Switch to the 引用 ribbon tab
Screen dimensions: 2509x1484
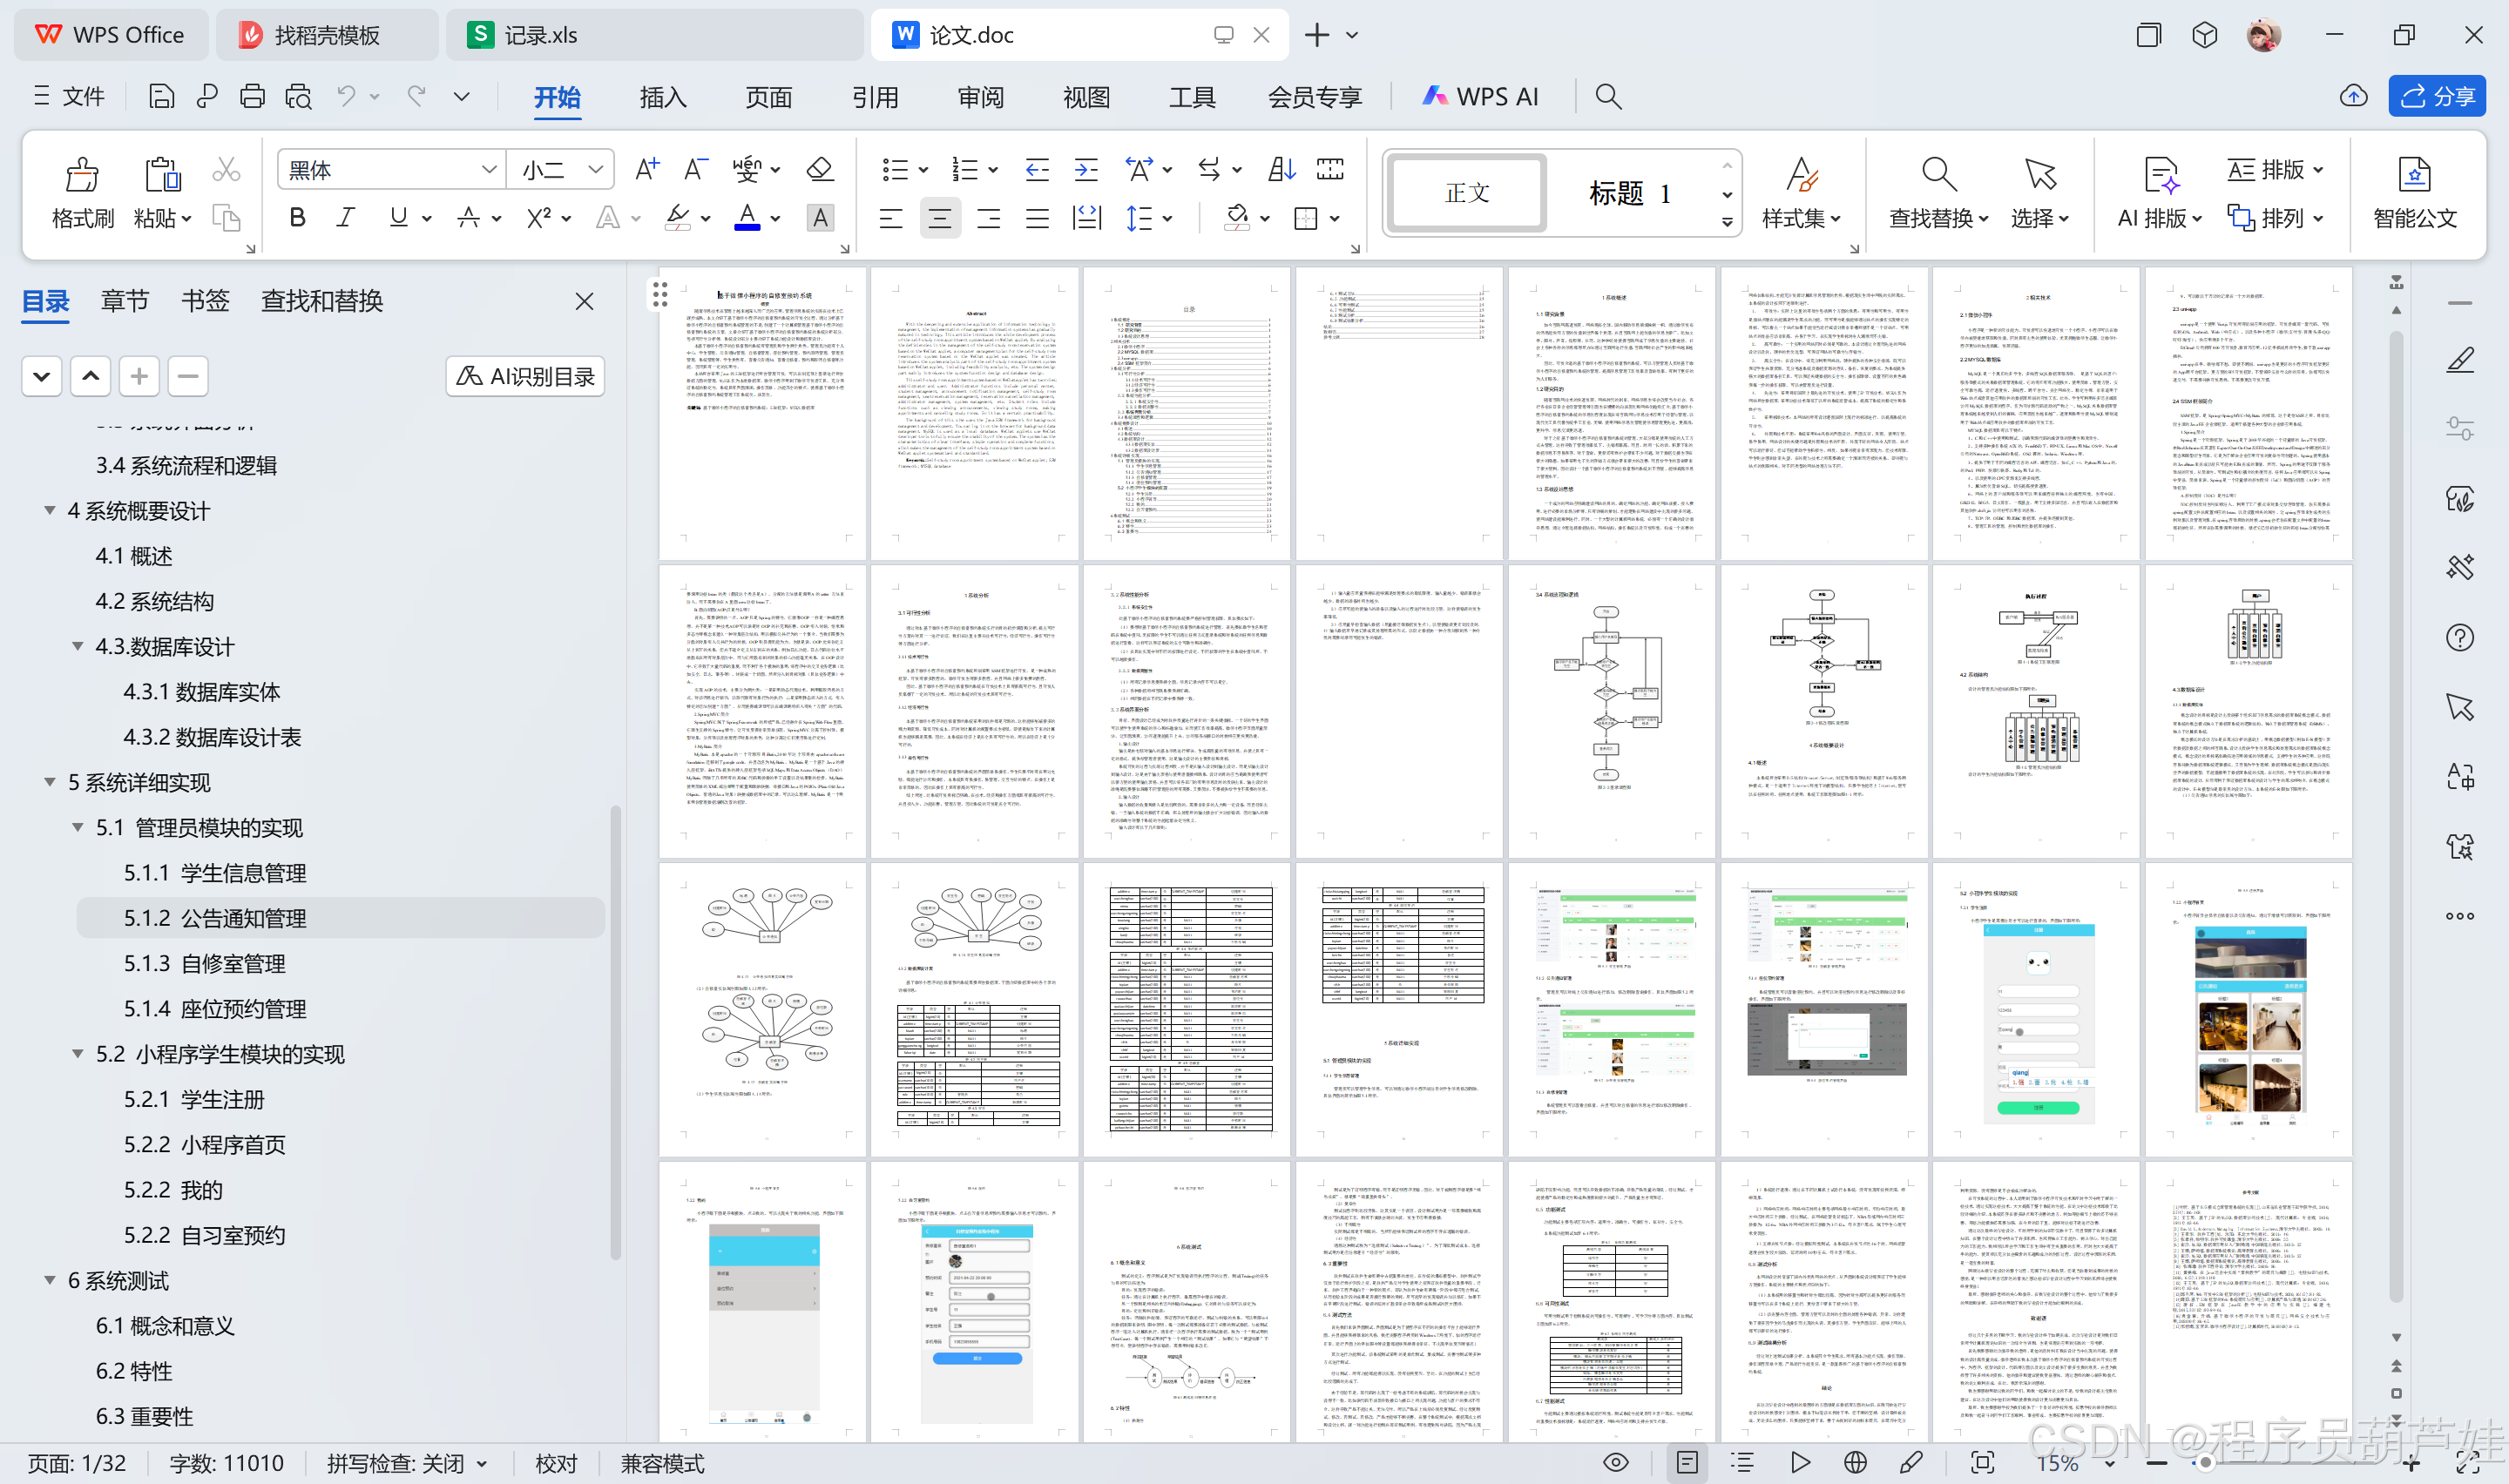pyautogui.click(x=875, y=97)
